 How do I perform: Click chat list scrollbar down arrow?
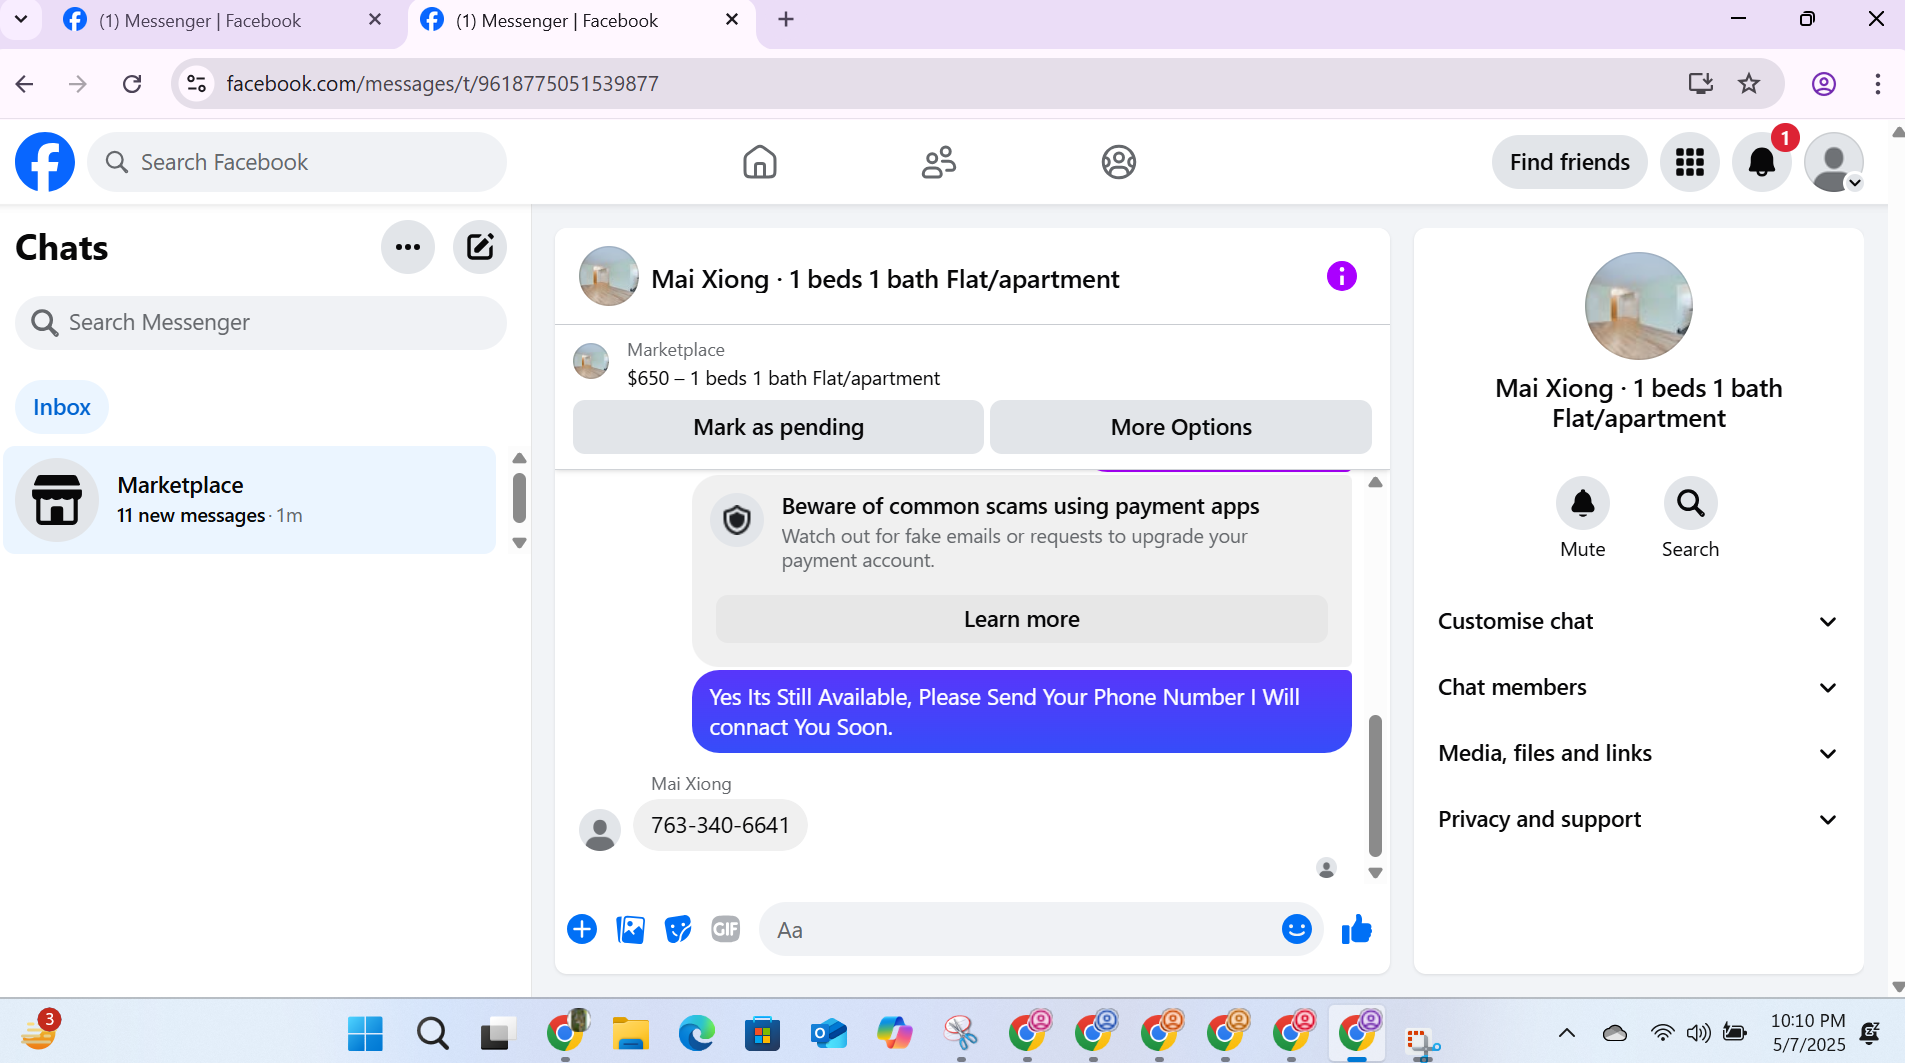click(x=519, y=543)
